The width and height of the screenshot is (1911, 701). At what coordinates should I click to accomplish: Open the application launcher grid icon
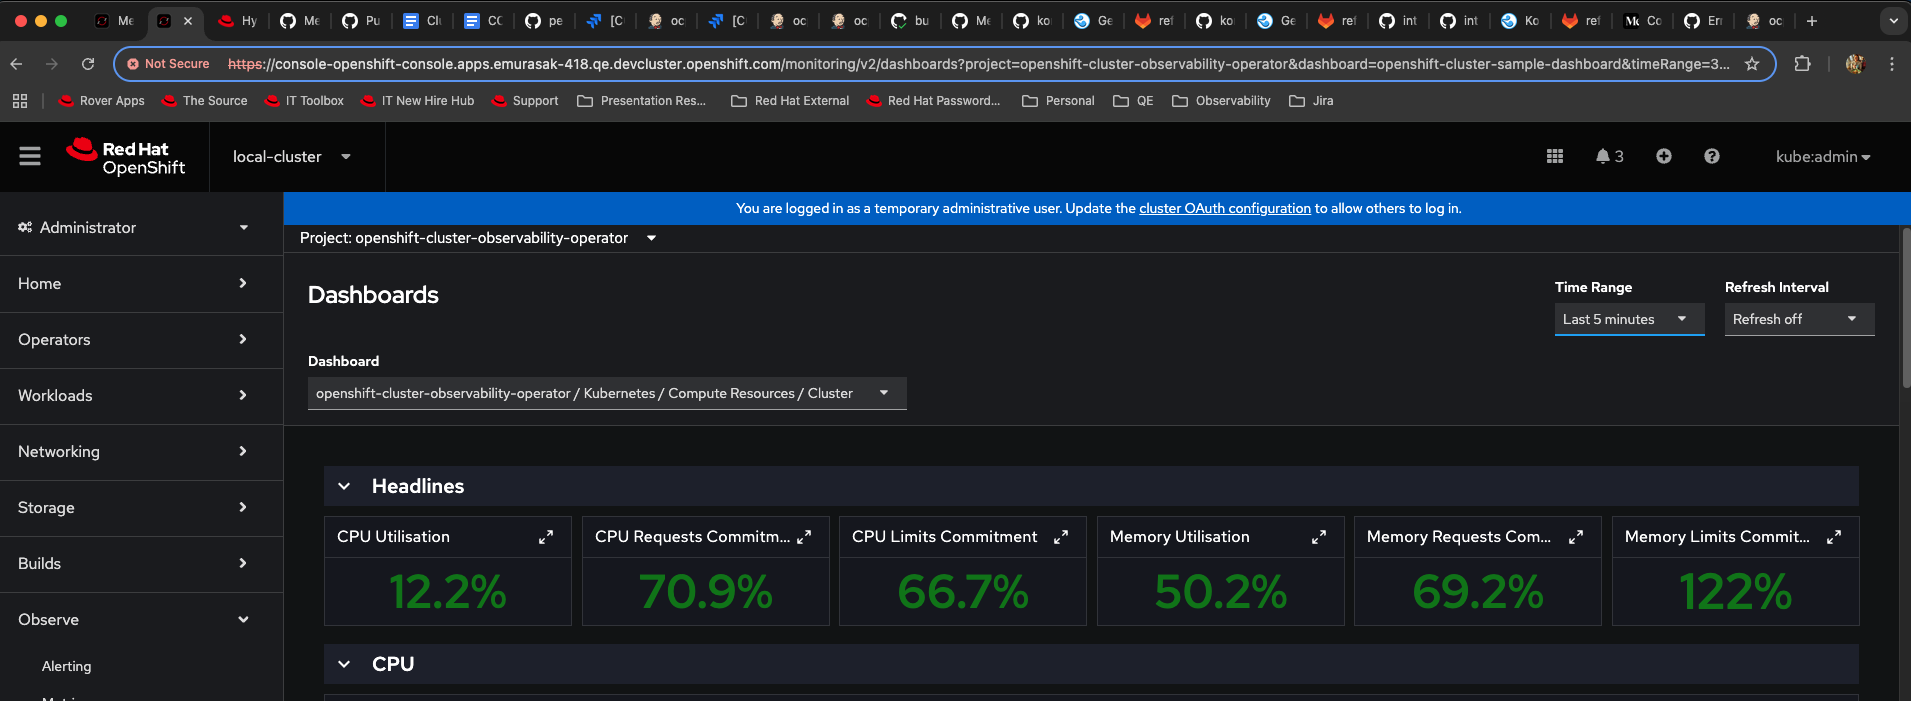coord(1554,156)
